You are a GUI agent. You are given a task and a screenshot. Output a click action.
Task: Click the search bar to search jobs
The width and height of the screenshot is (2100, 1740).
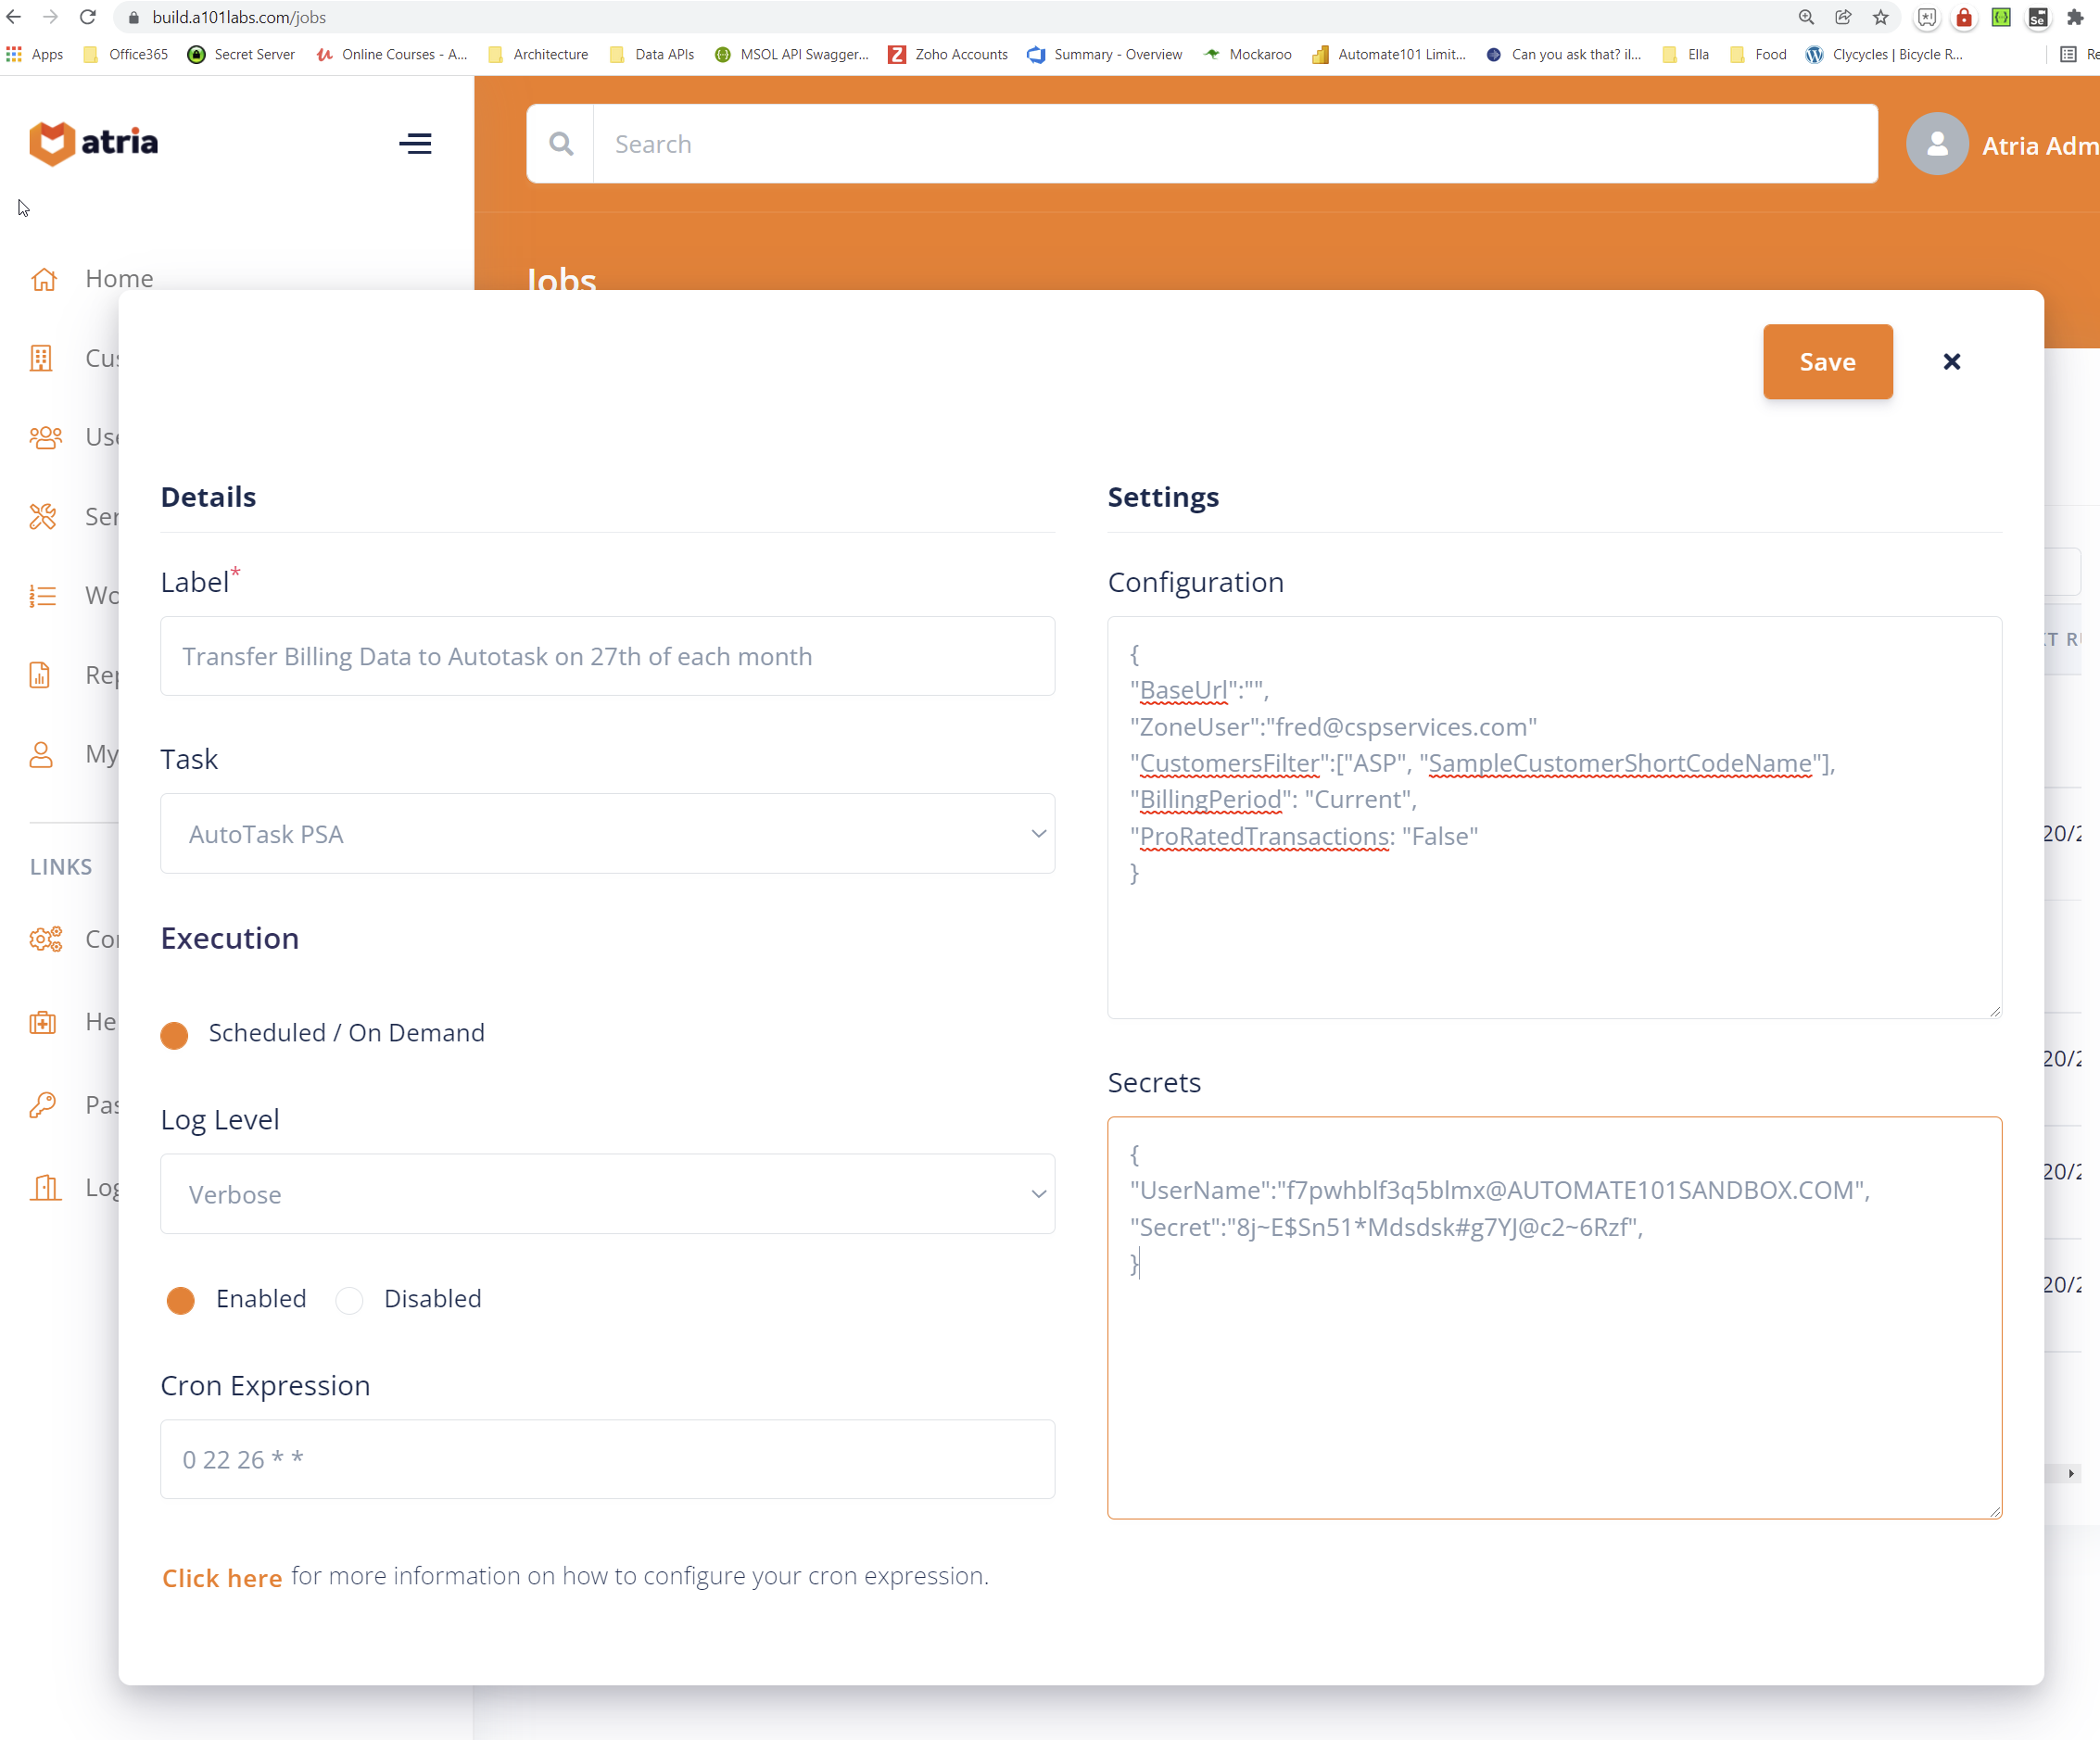[x=1202, y=143]
